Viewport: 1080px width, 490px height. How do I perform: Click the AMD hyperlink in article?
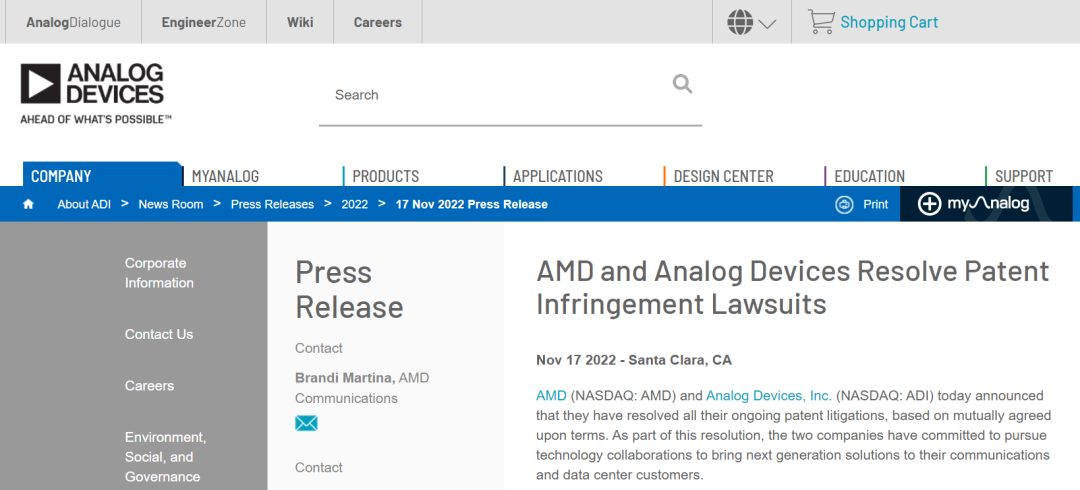(x=551, y=396)
